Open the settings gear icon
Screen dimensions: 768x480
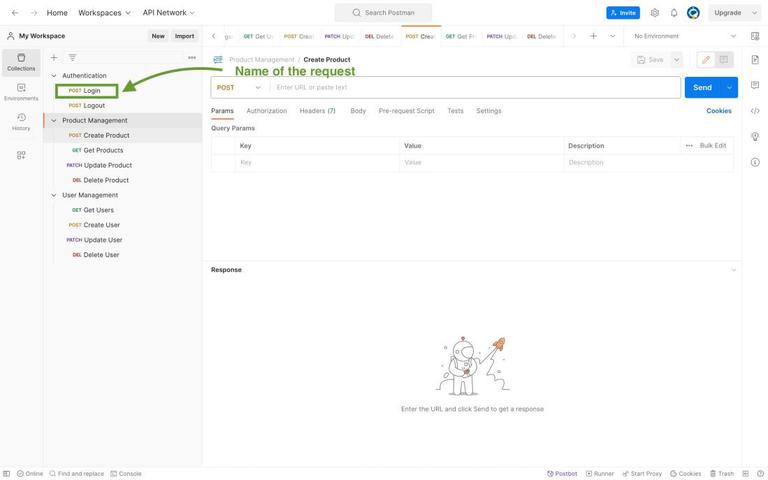point(655,13)
